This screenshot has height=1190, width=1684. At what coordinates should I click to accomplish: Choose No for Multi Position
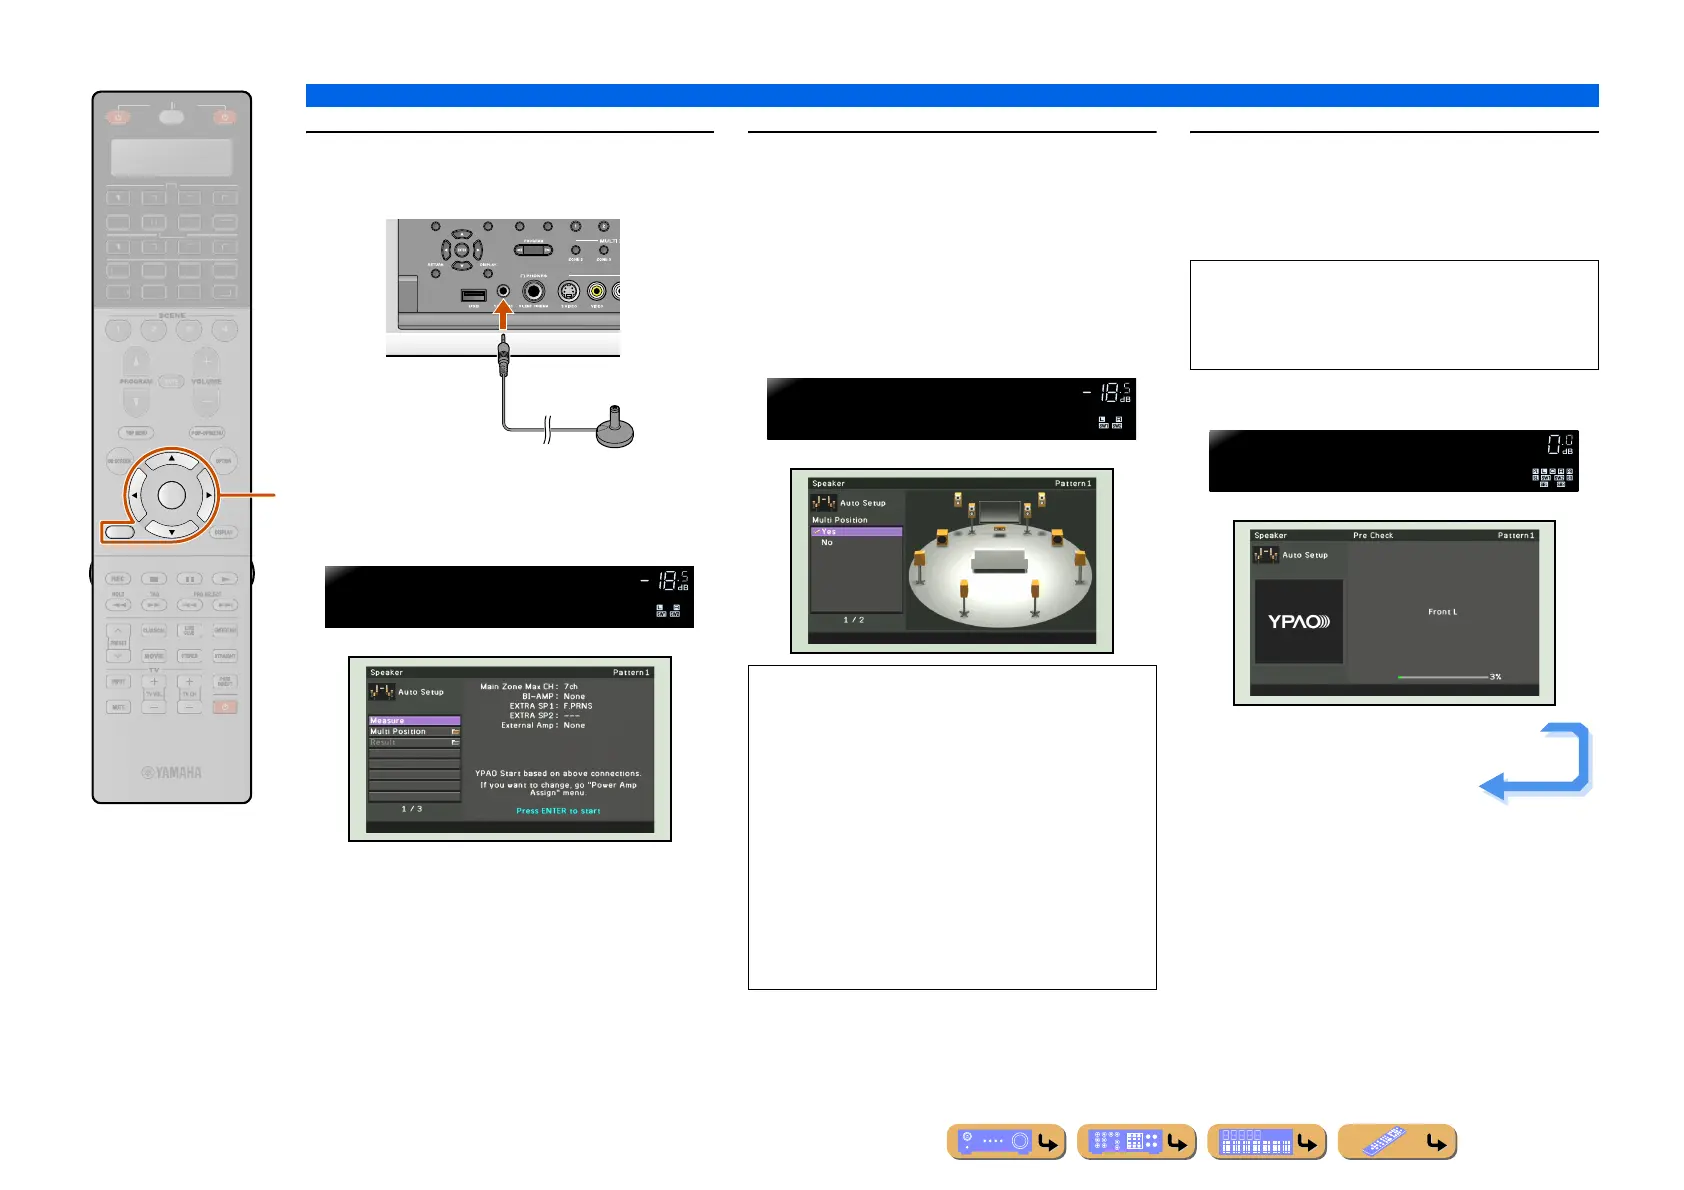pos(856,542)
